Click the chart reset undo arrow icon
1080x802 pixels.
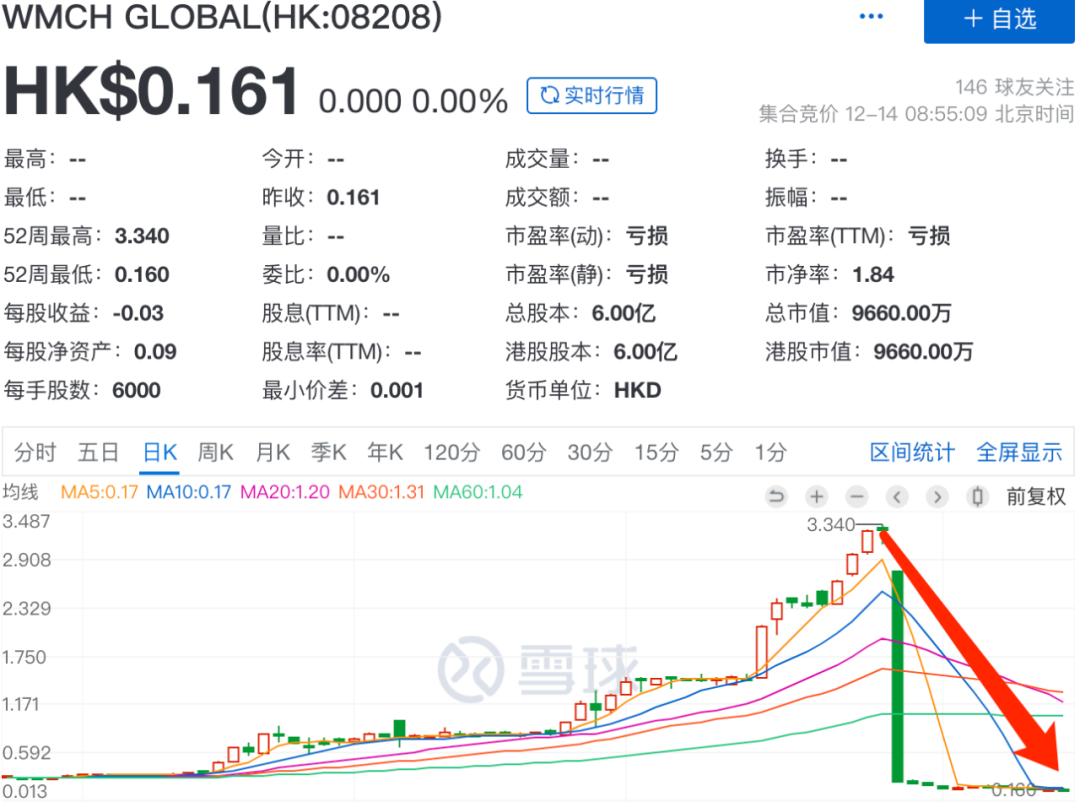776,496
